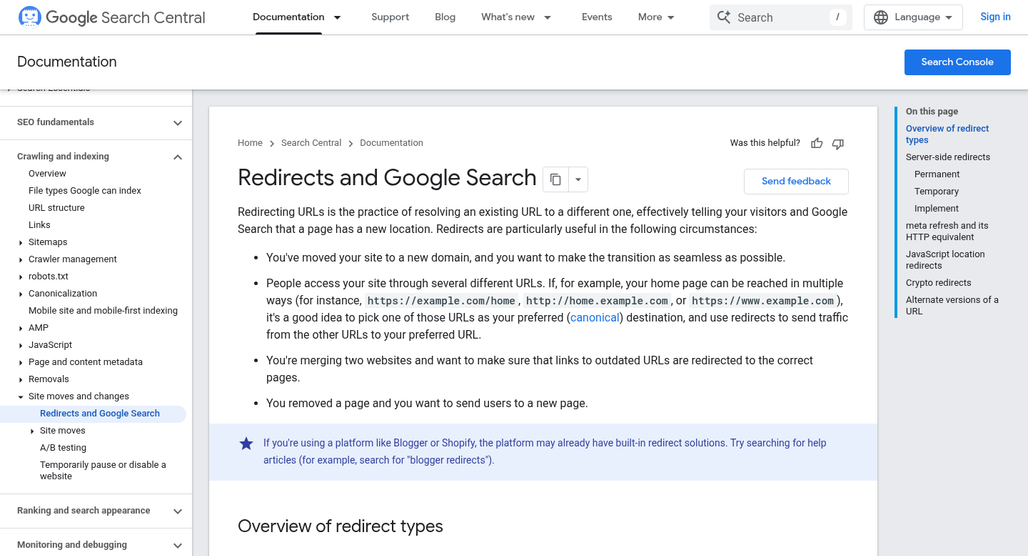Click the thumbs down not helpful icon
The height and width of the screenshot is (556, 1028).
(838, 143)
